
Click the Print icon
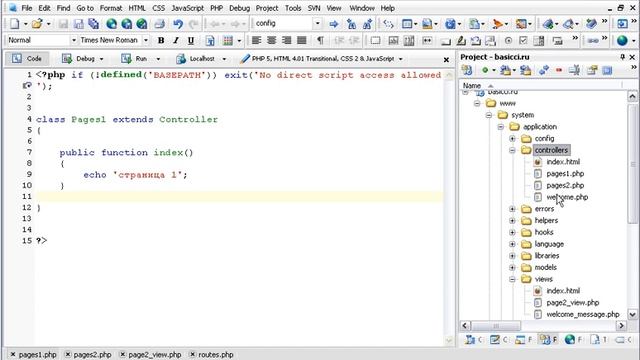click(160, 24)
